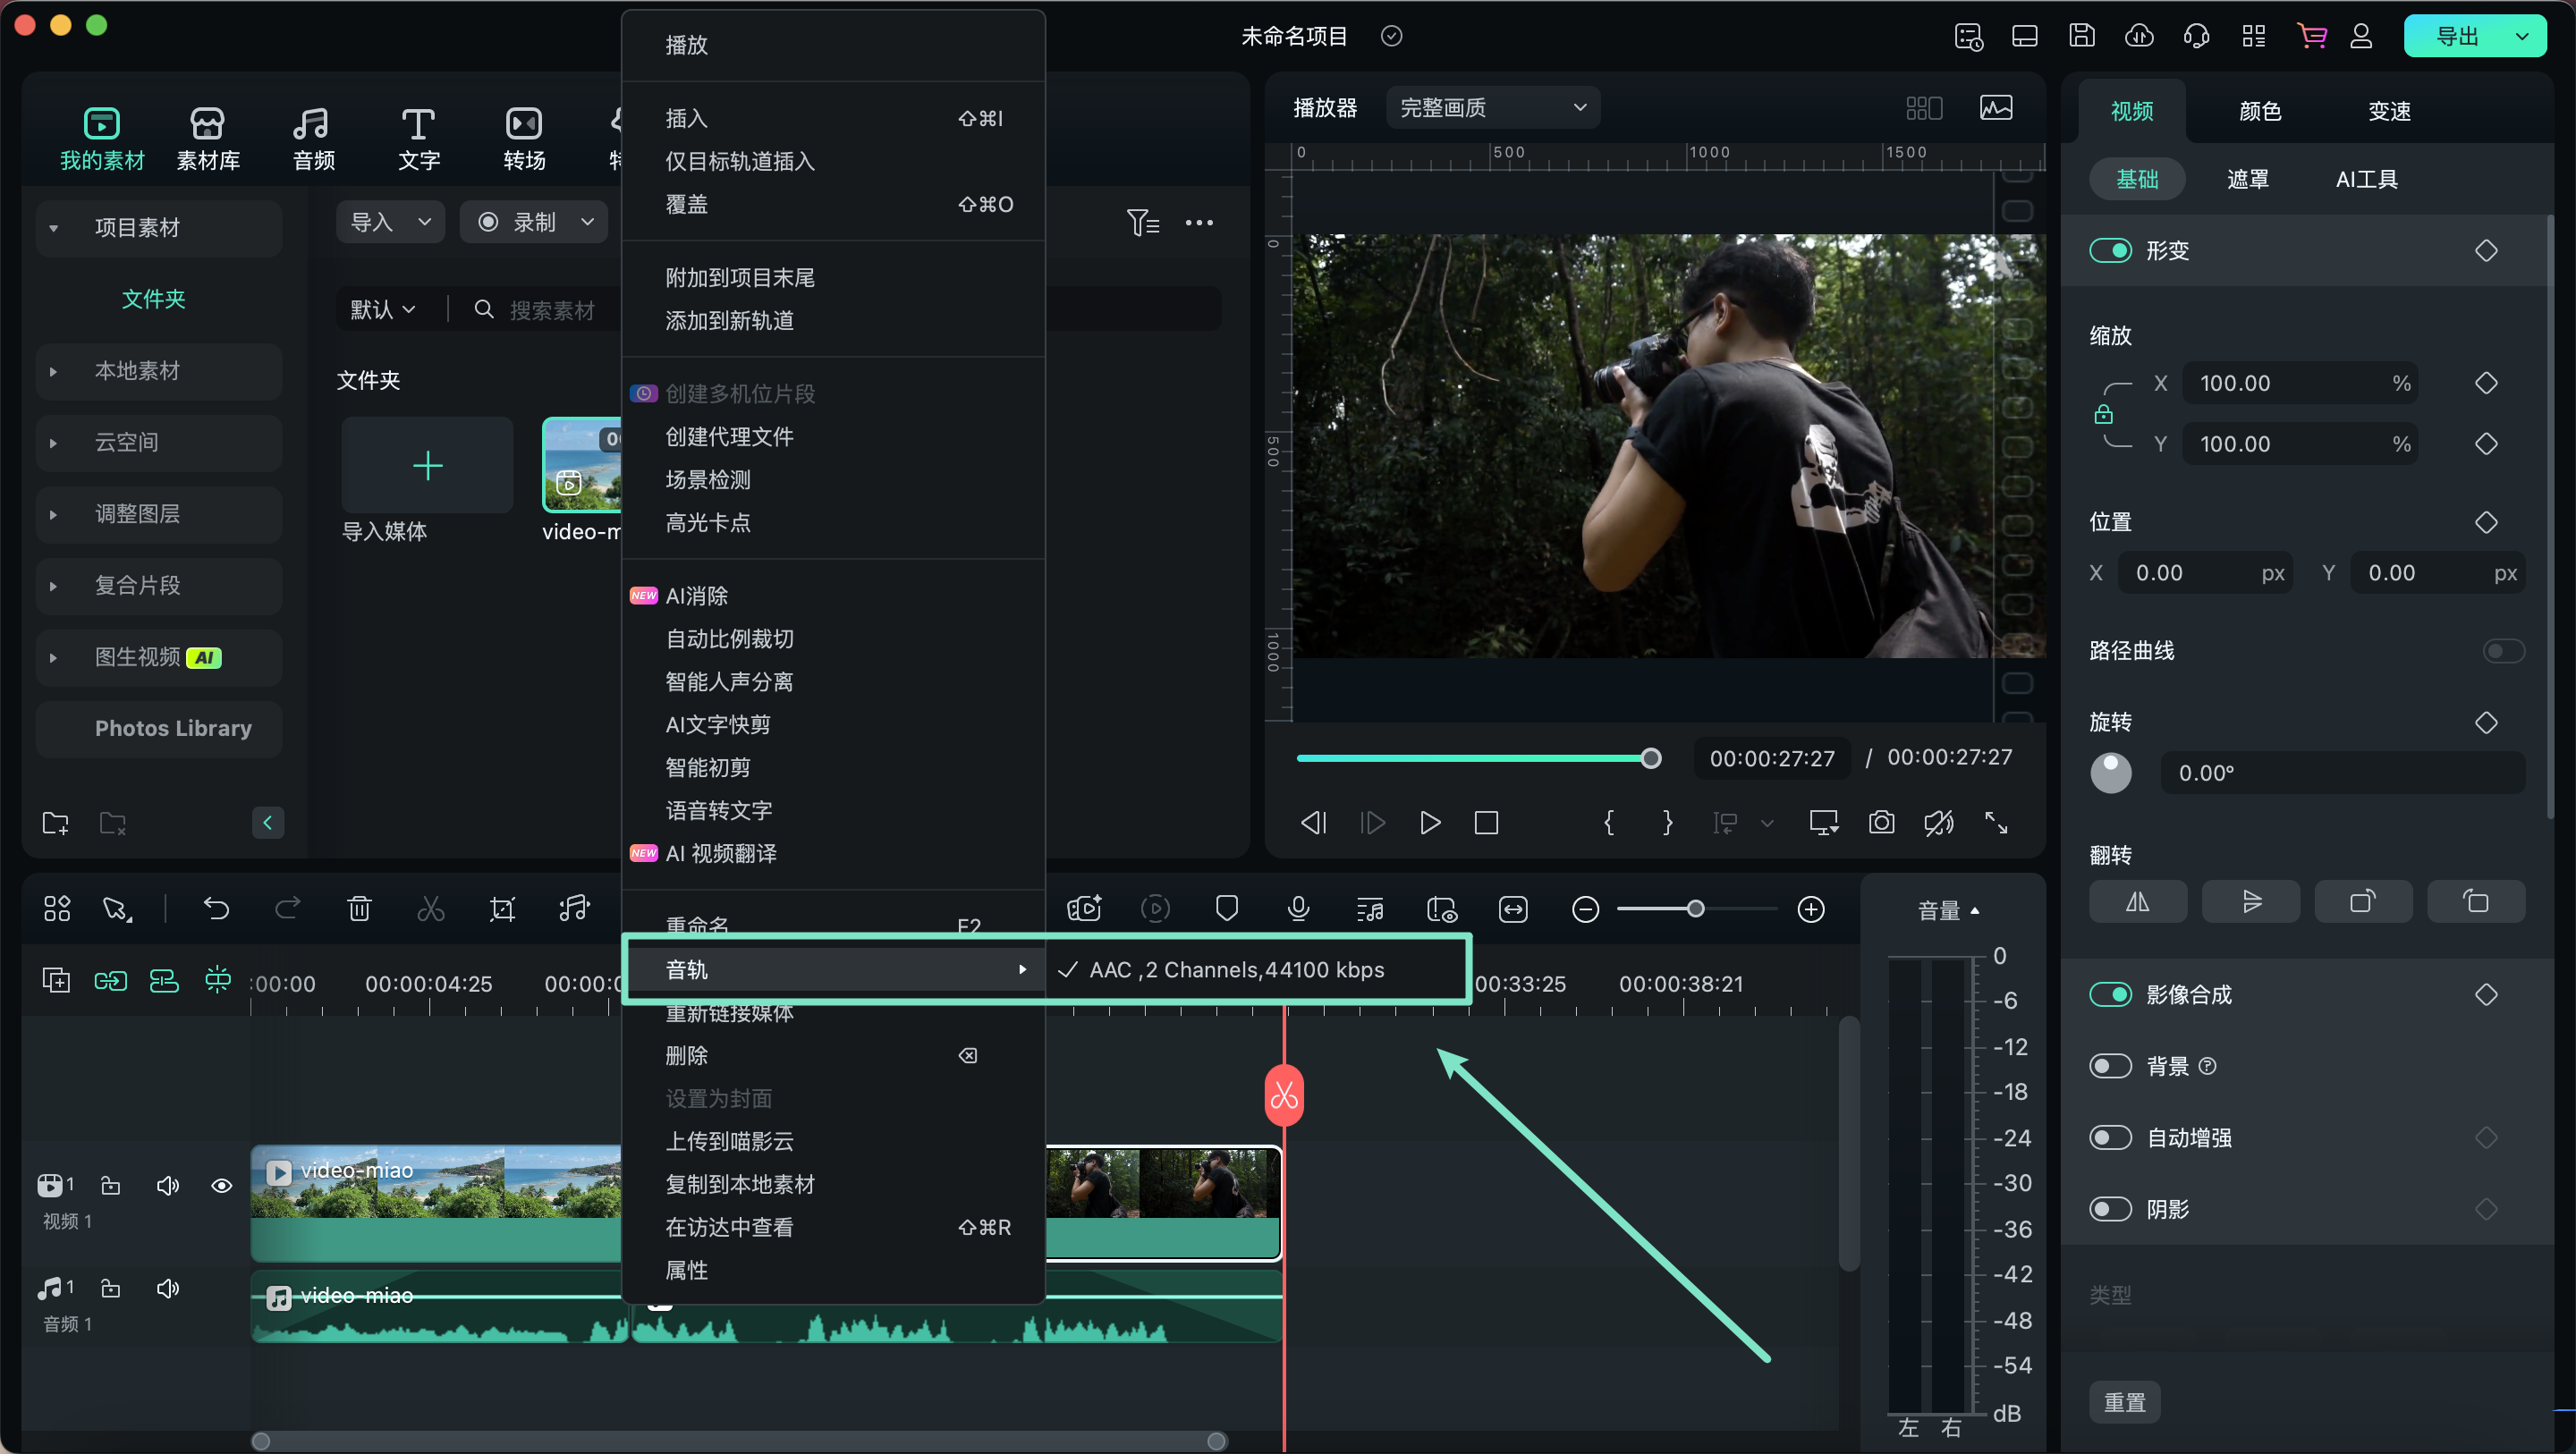Choose 播放 in the context menu
Viewport: 2576px width, 1454px height.
(833, 45)
